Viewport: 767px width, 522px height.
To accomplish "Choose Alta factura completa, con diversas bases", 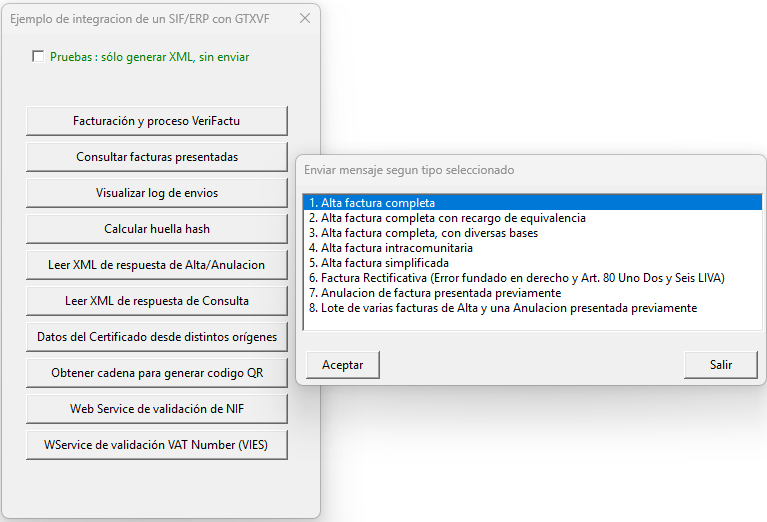I will tap(423, 233).
